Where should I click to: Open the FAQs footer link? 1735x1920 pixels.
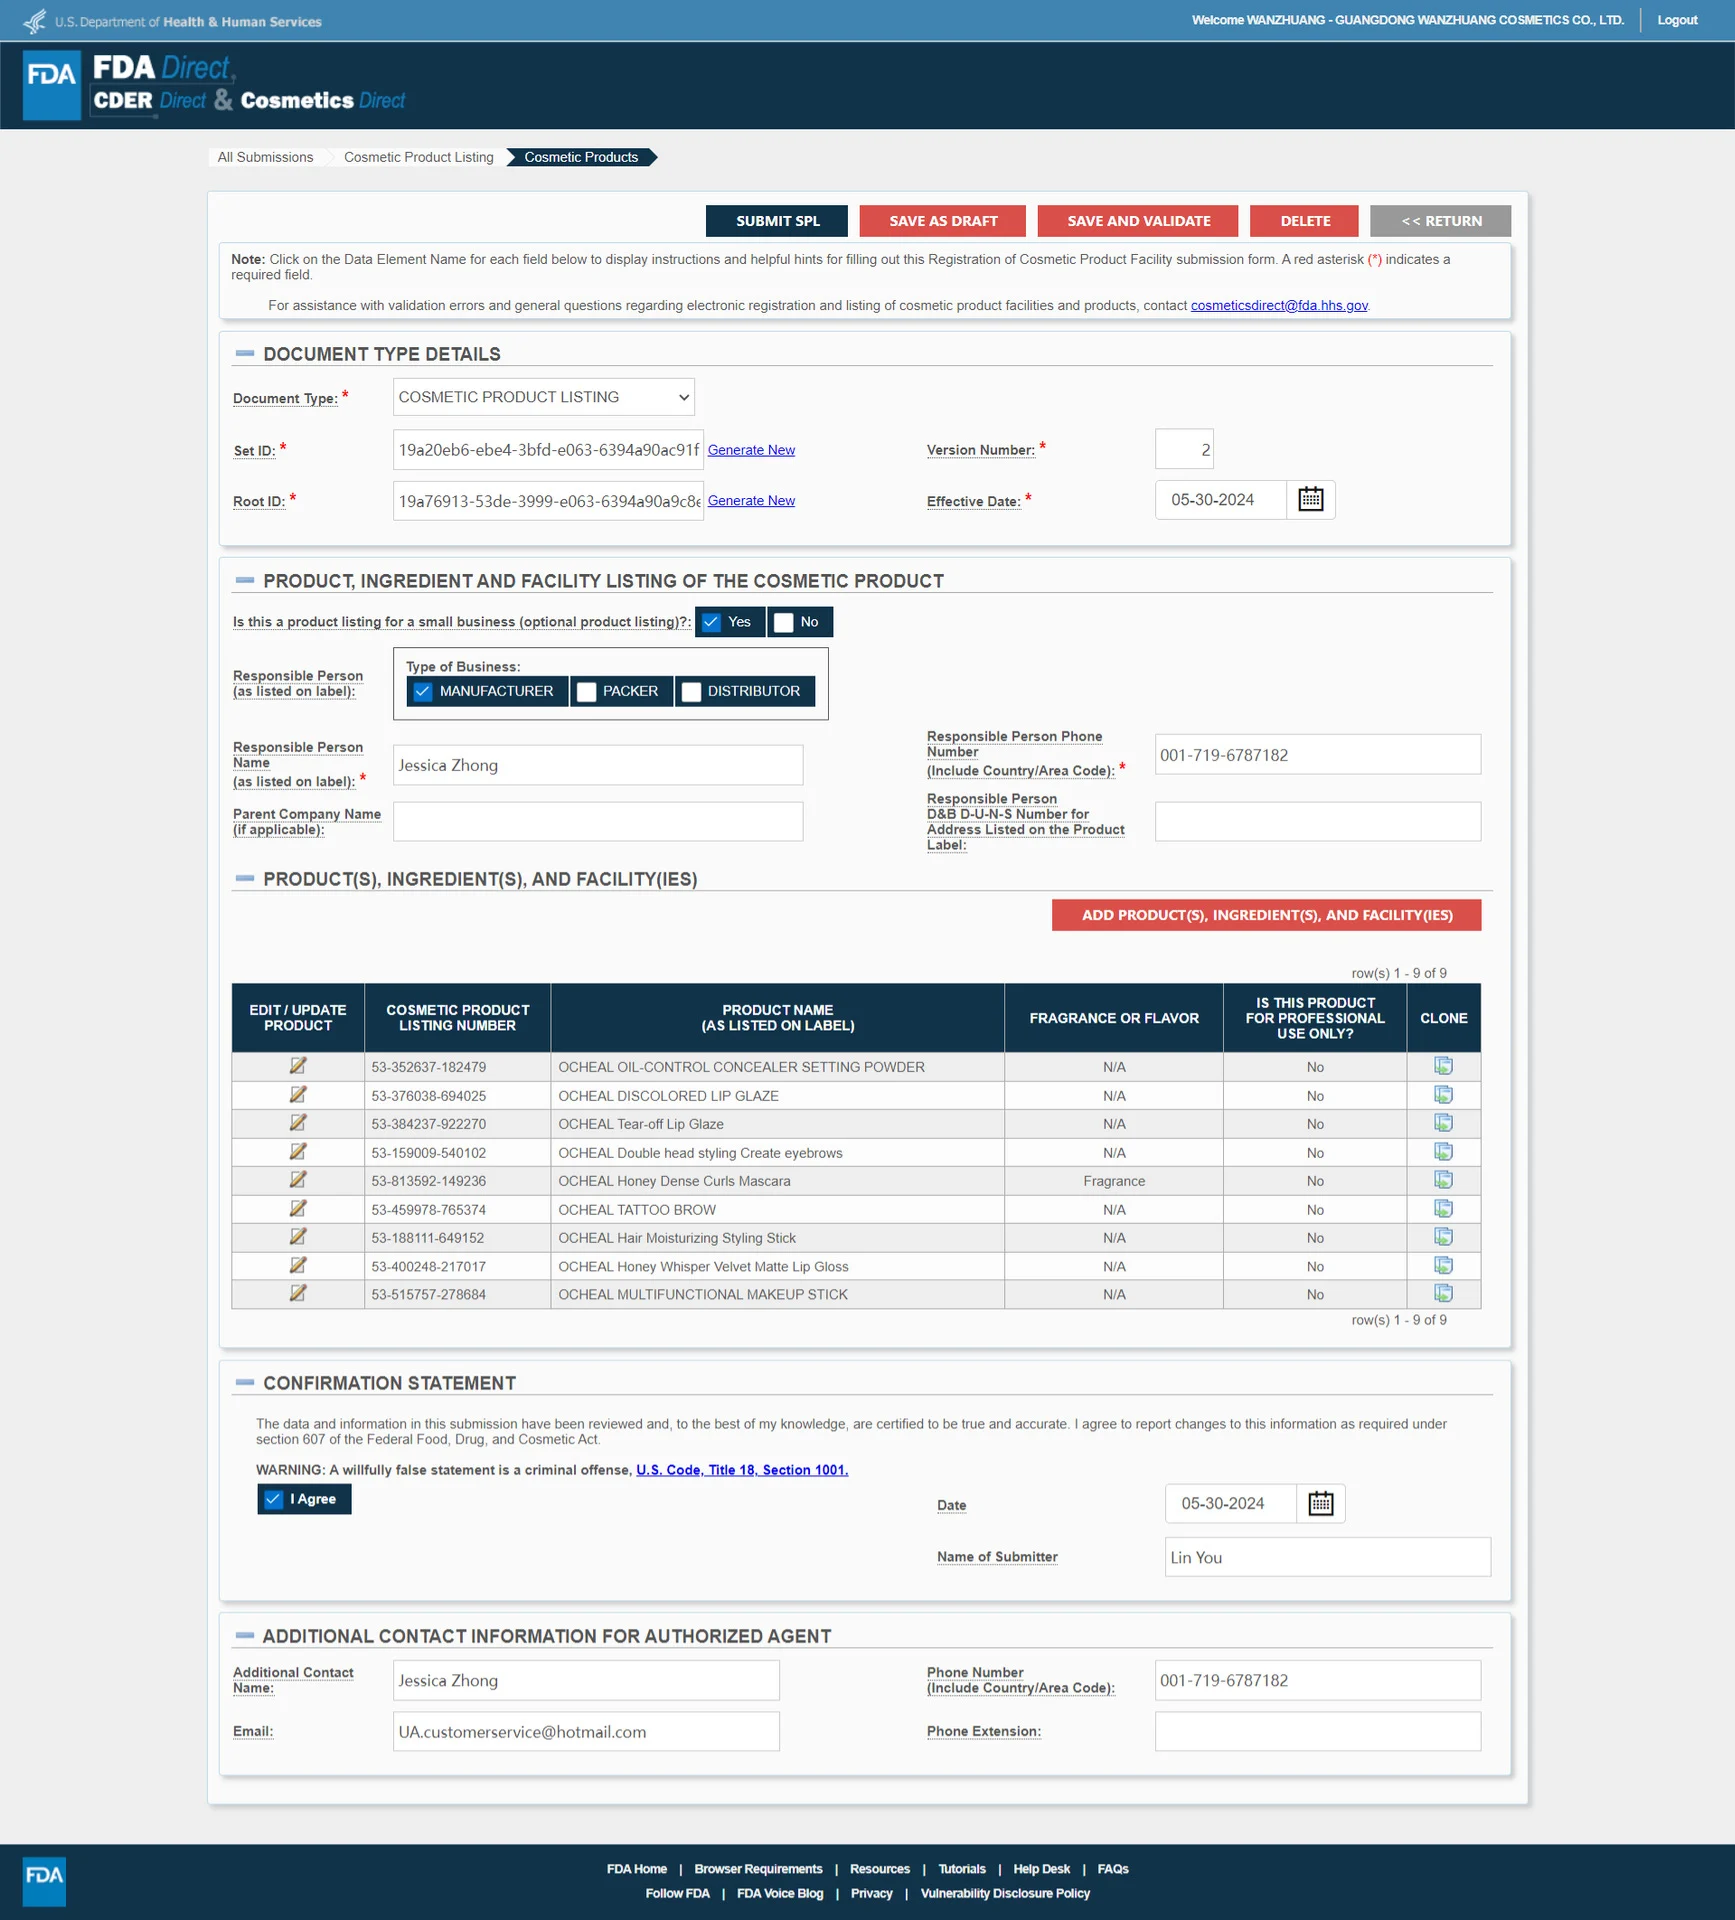(1113, 1869)
